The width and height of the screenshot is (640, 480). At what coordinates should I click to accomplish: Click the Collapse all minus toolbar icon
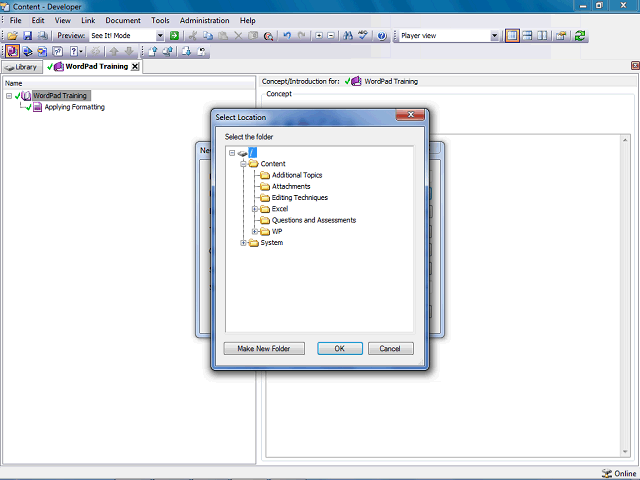click(x=331, y=36)
